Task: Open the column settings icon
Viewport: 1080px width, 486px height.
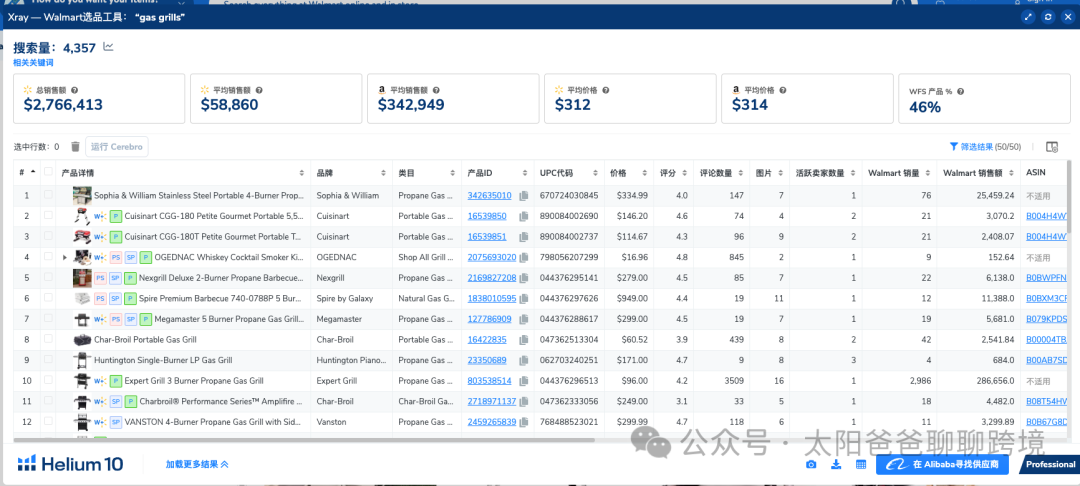Action: [1052, 147]
